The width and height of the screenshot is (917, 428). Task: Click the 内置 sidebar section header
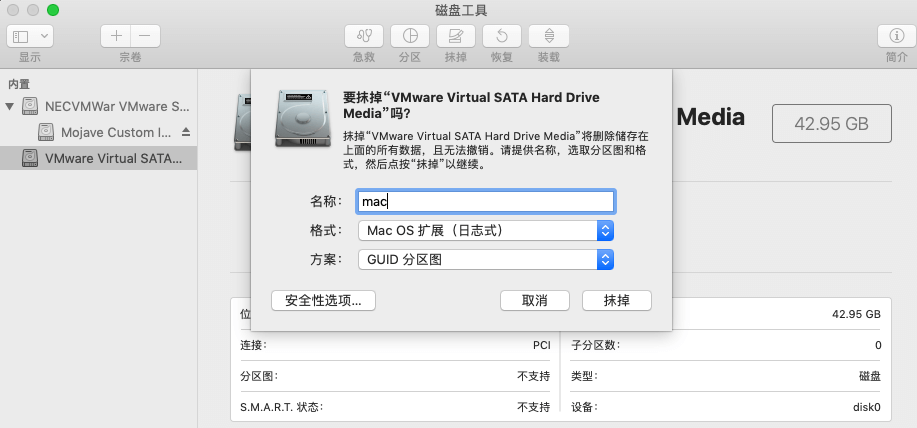point(19,85)
